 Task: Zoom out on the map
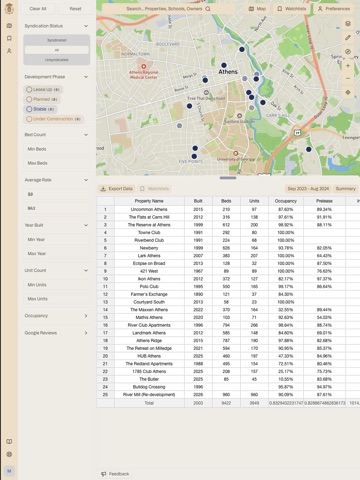[348, 79]
